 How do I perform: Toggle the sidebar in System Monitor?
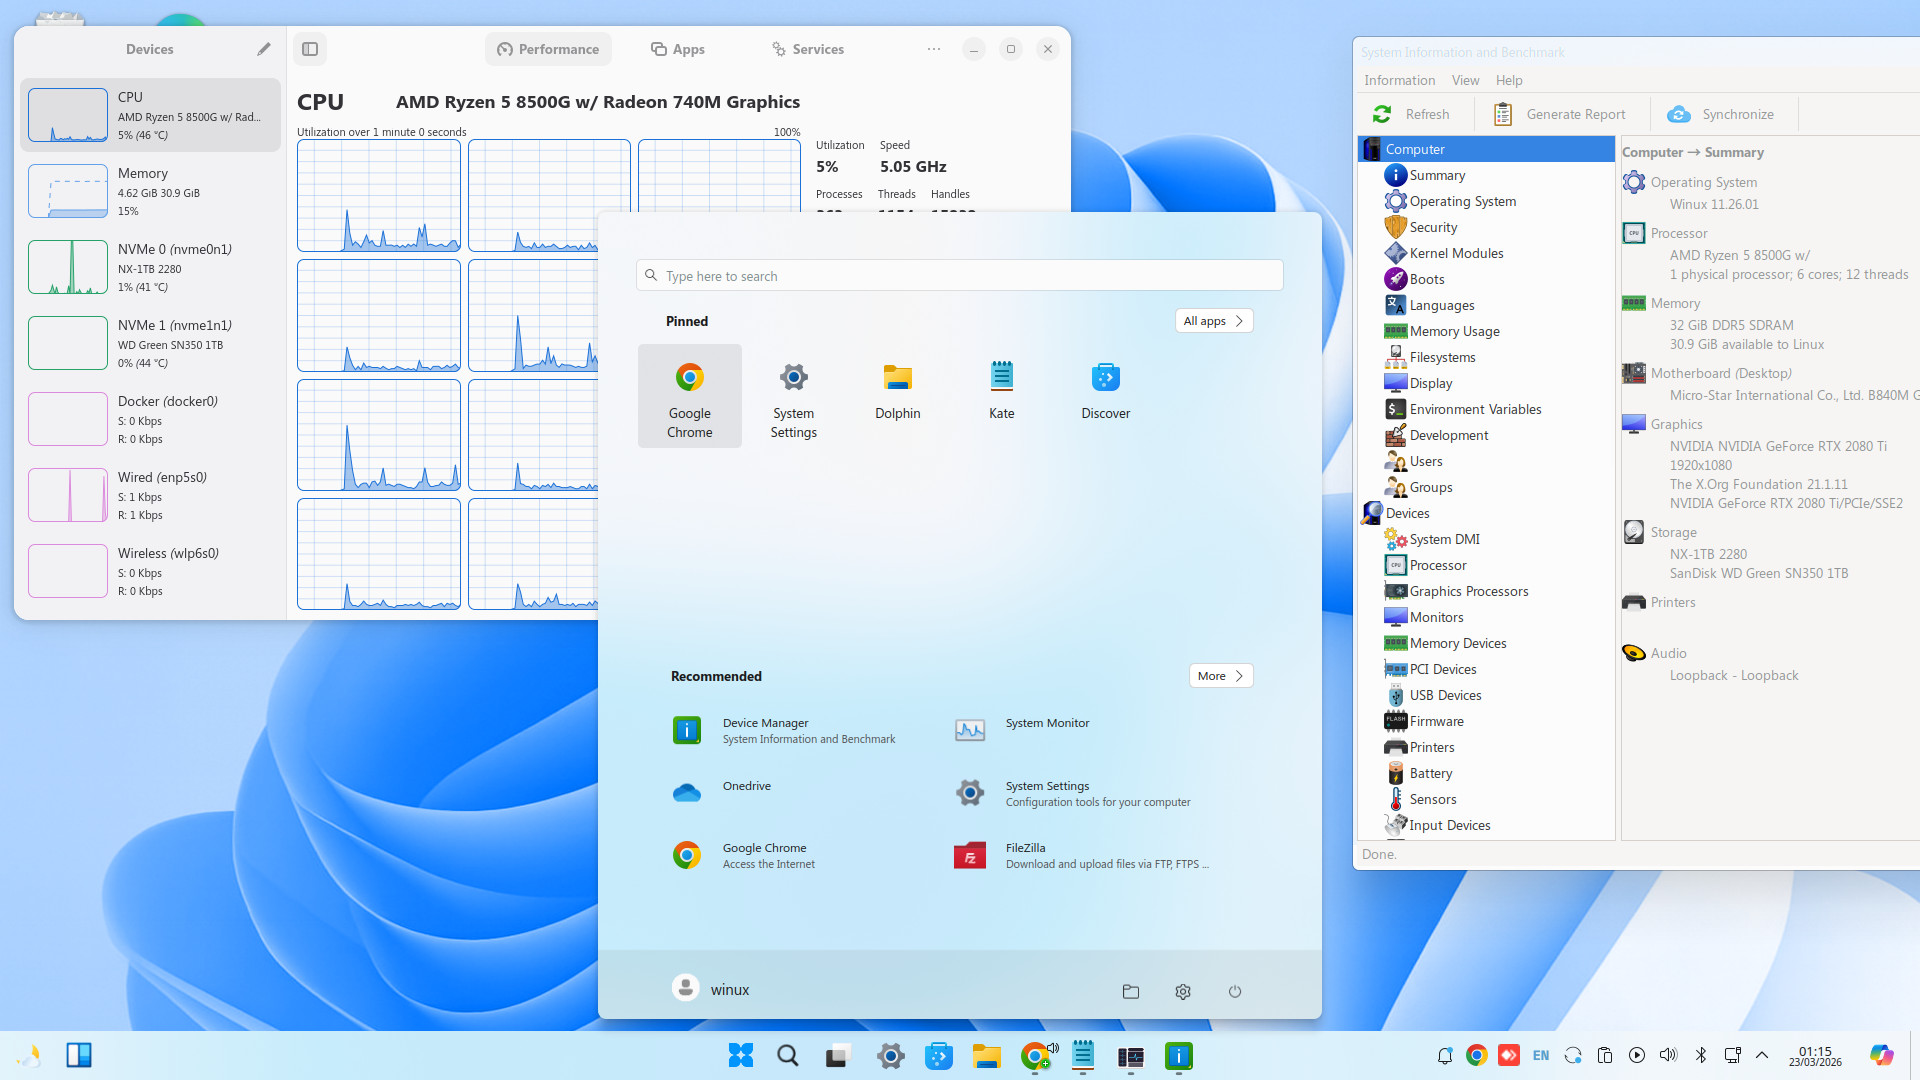310,48
